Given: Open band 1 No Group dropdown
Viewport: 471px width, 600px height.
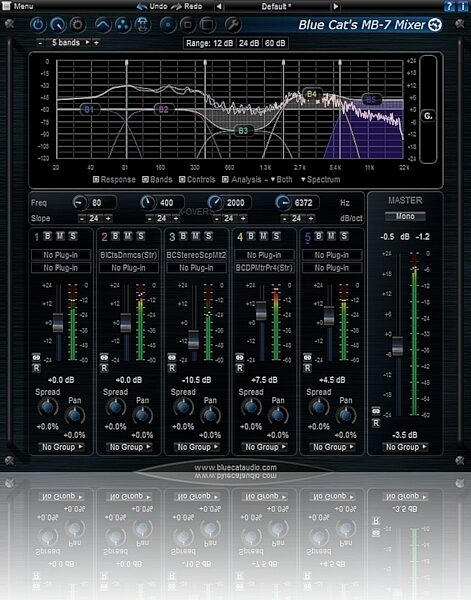Looking at the screenshot, I should click(62, 447).
